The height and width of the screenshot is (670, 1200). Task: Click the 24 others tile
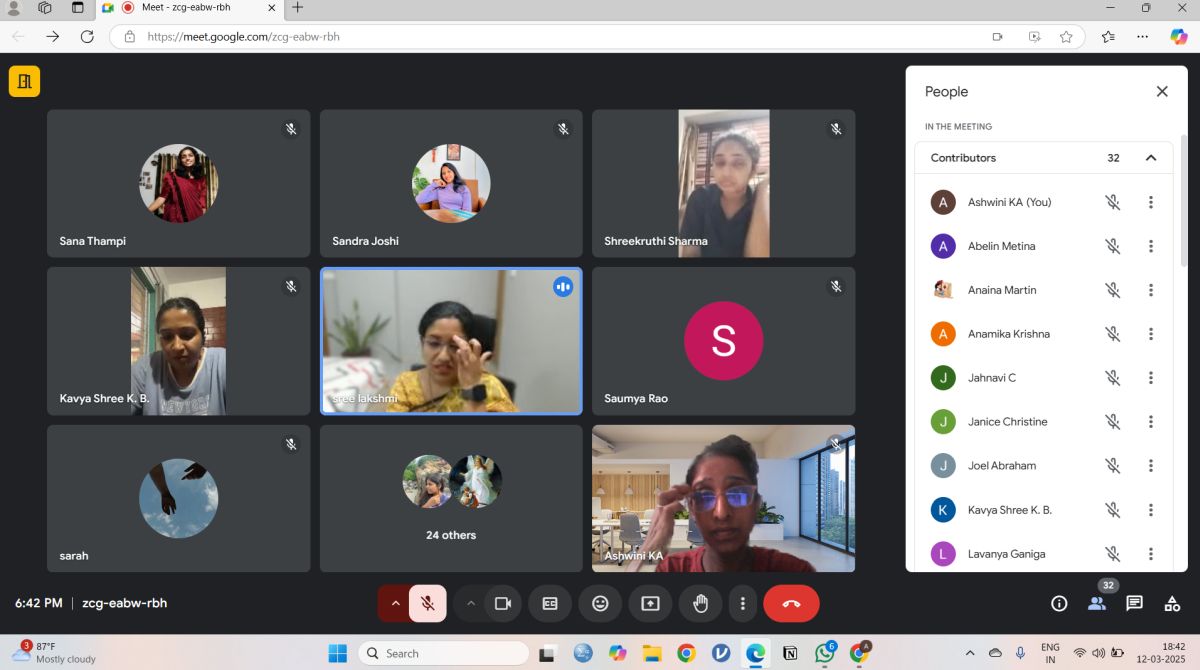point(451,498)
